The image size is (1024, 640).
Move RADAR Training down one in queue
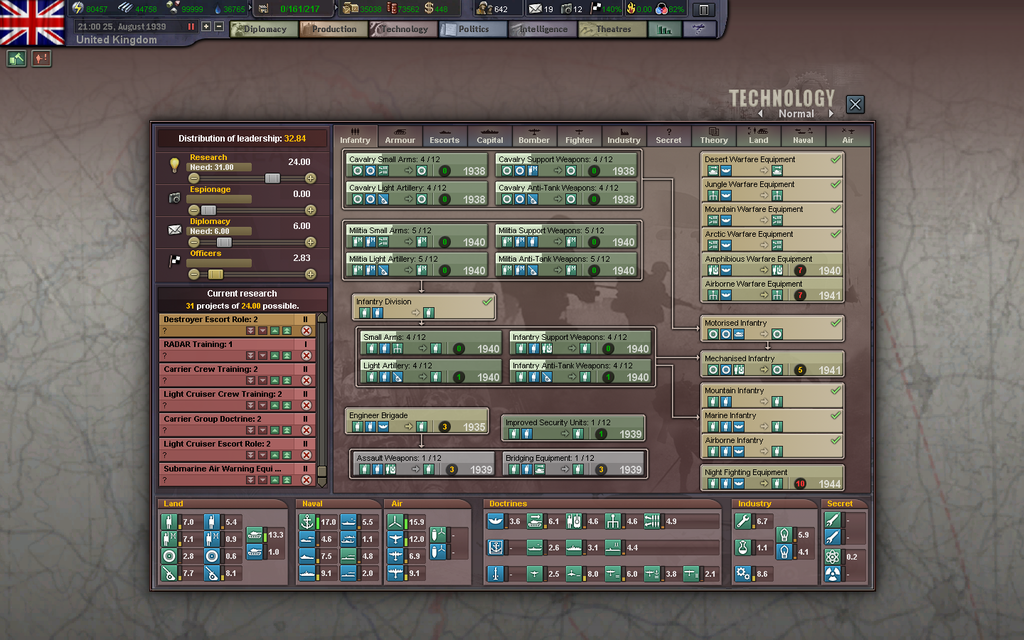[263, 356]
